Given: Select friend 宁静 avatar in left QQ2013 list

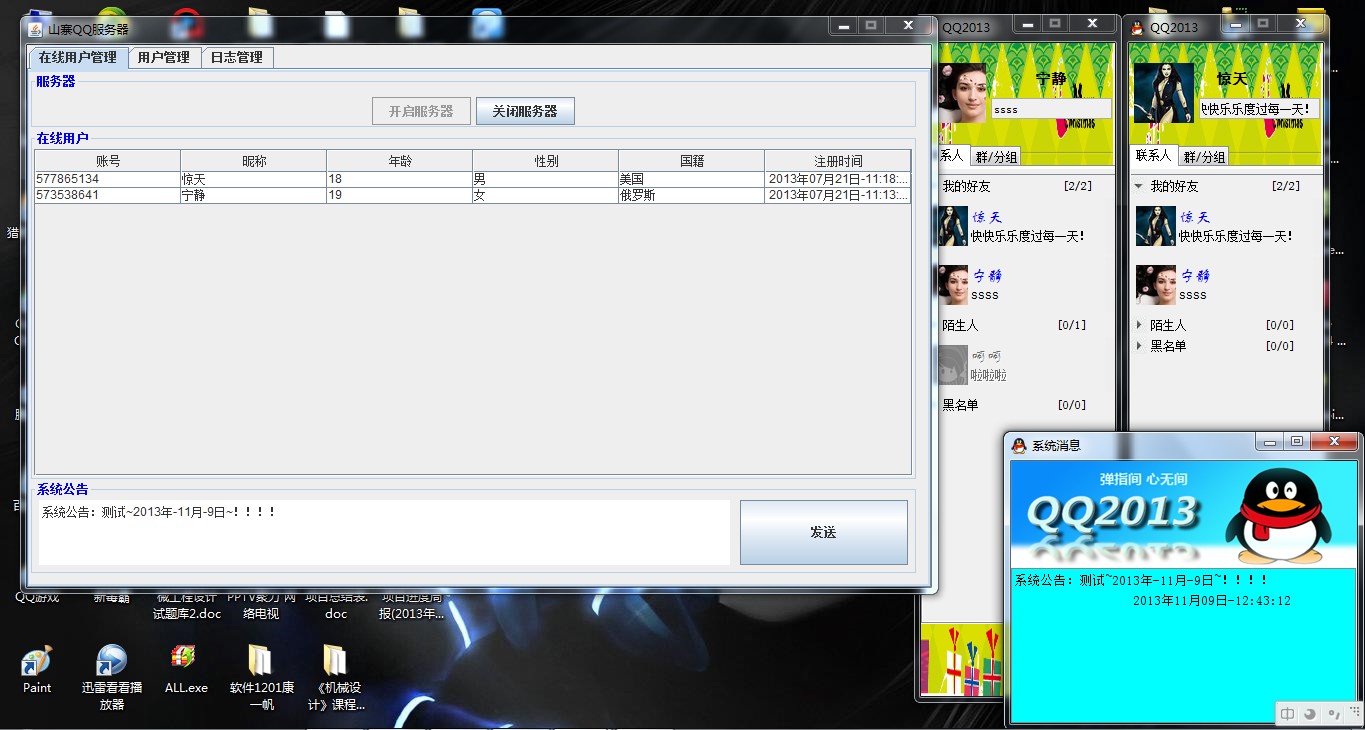Looking at the screenshot, I should (953, 285).
